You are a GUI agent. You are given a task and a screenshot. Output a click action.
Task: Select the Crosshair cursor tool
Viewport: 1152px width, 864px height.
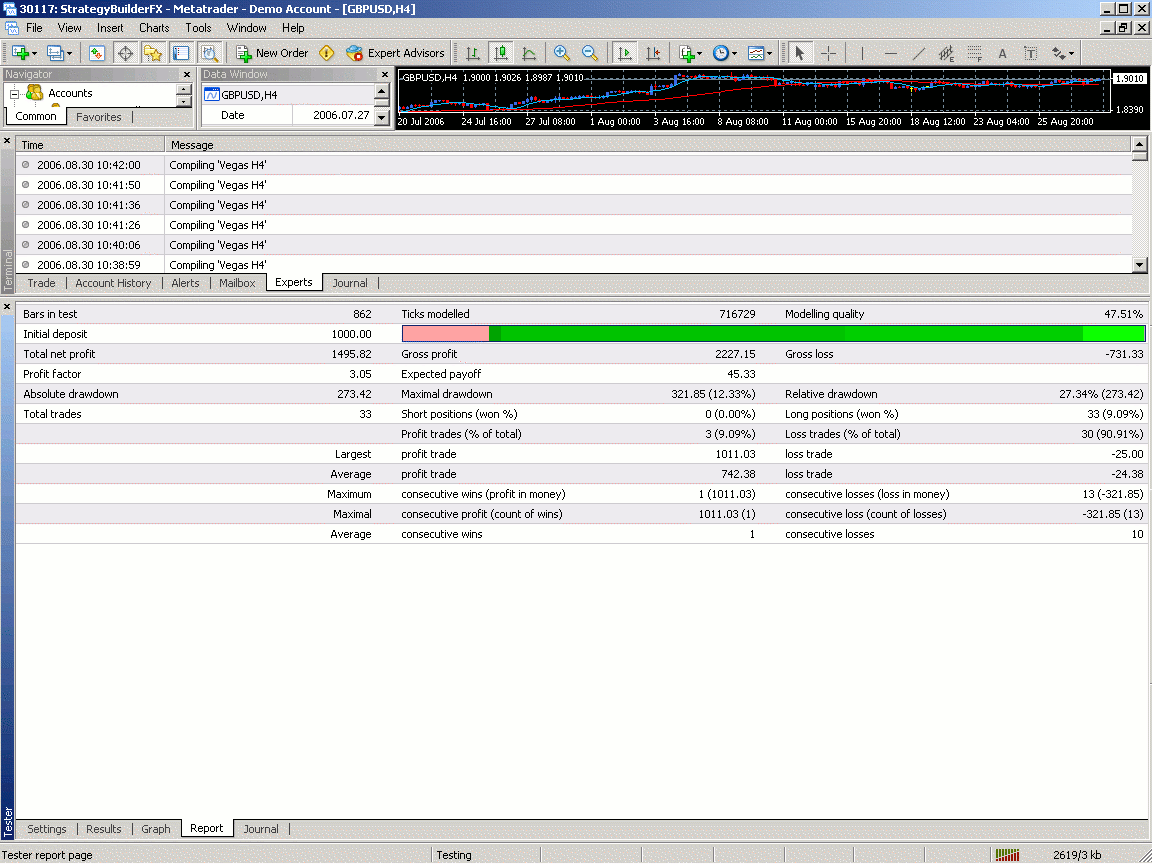[x=828, y=53]
